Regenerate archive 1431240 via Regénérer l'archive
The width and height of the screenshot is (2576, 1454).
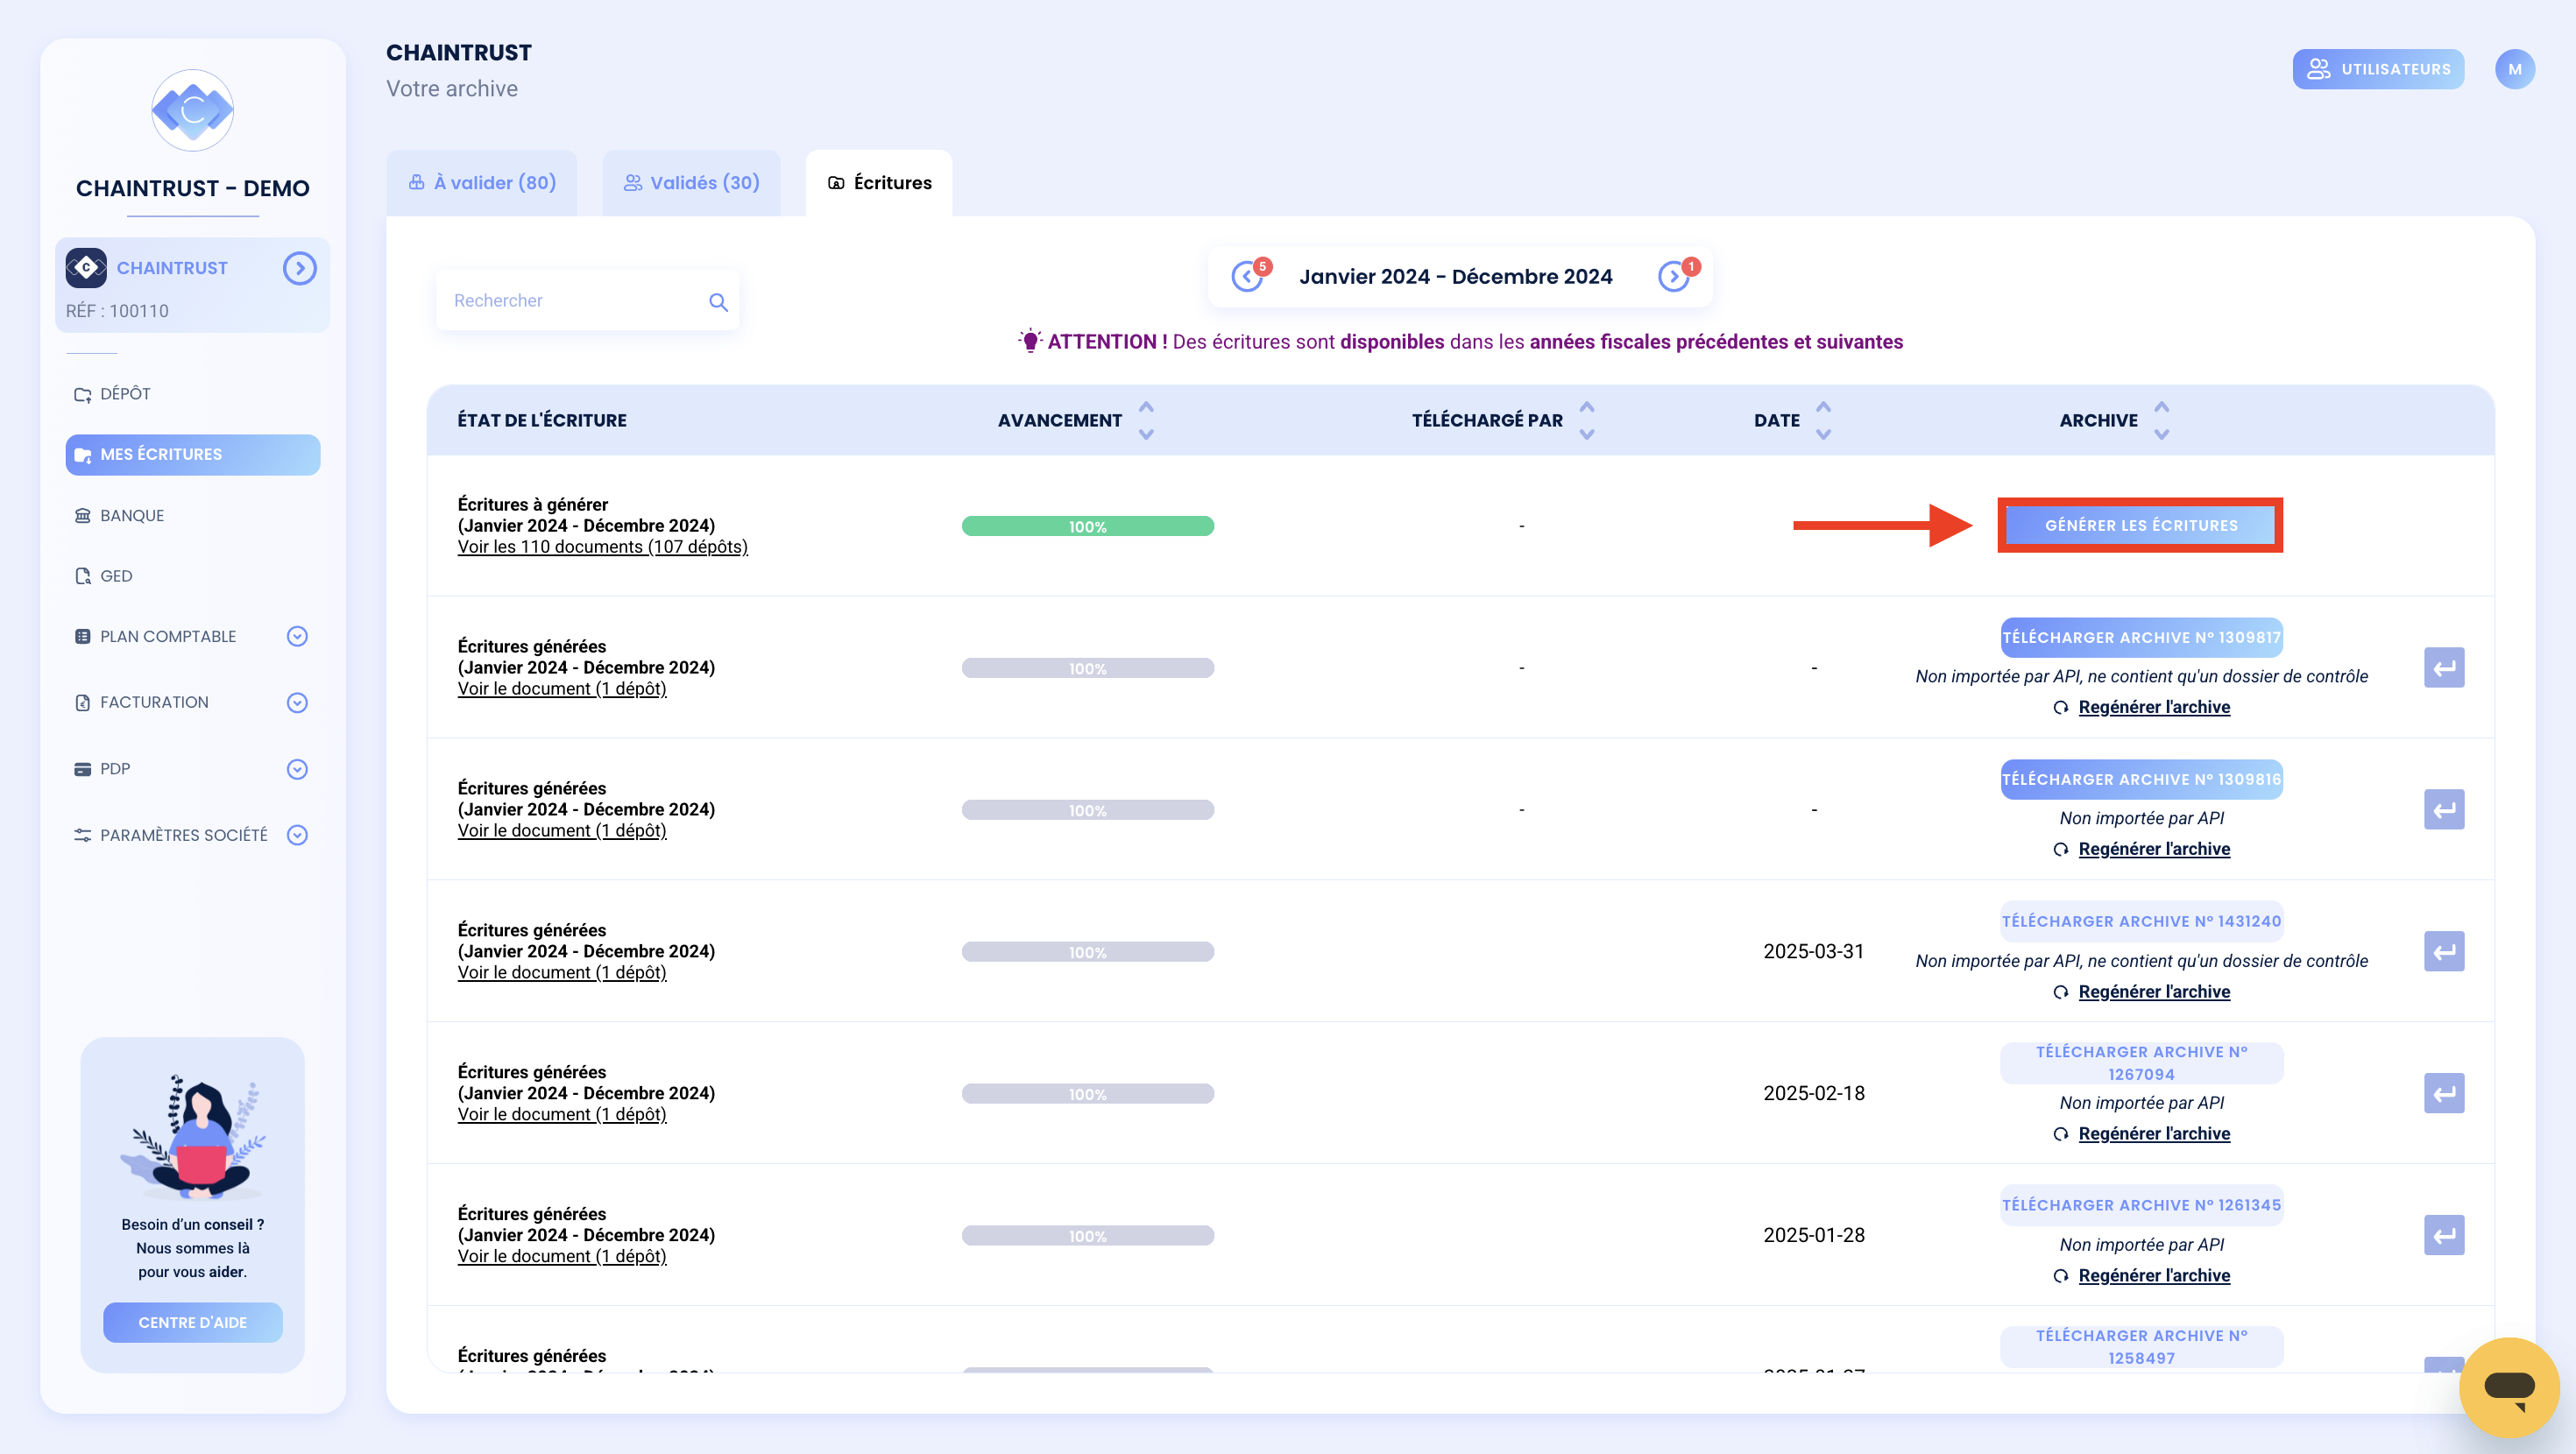coord(2154,992)
